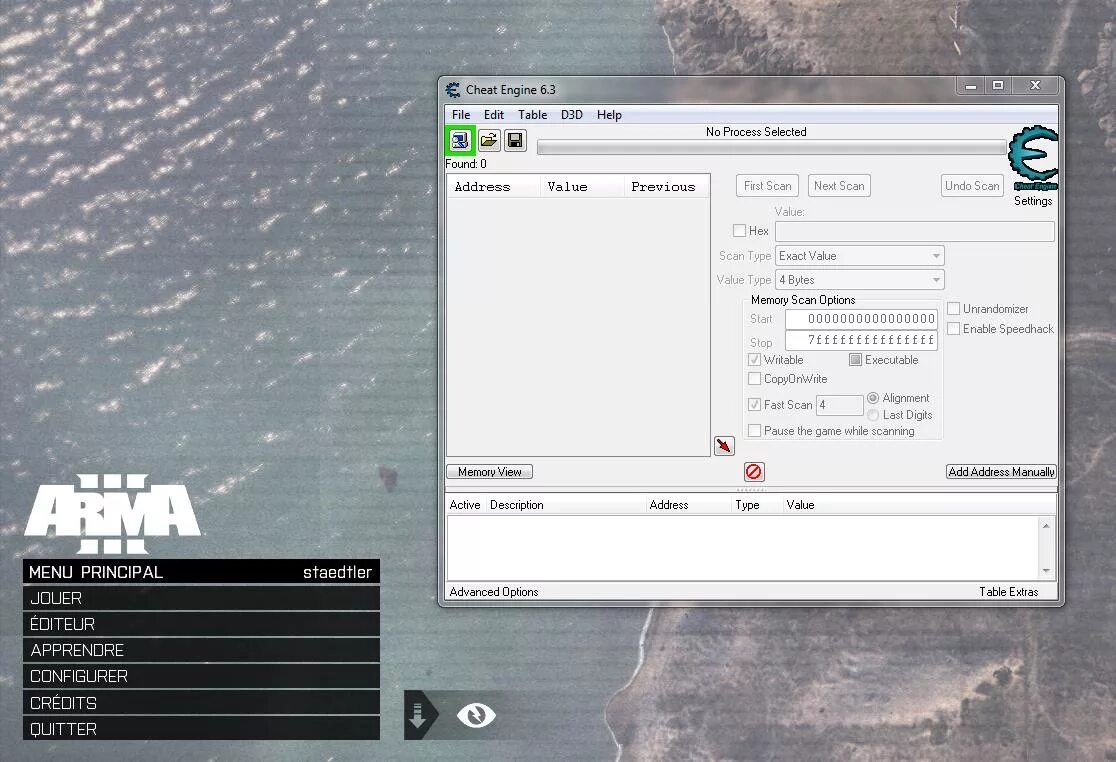Image resolution: width=1116 pixels, height=762 pixels.
Task: Maximize the Cheat Engine window
Action: pyautogui.click(x=998, y=86)
